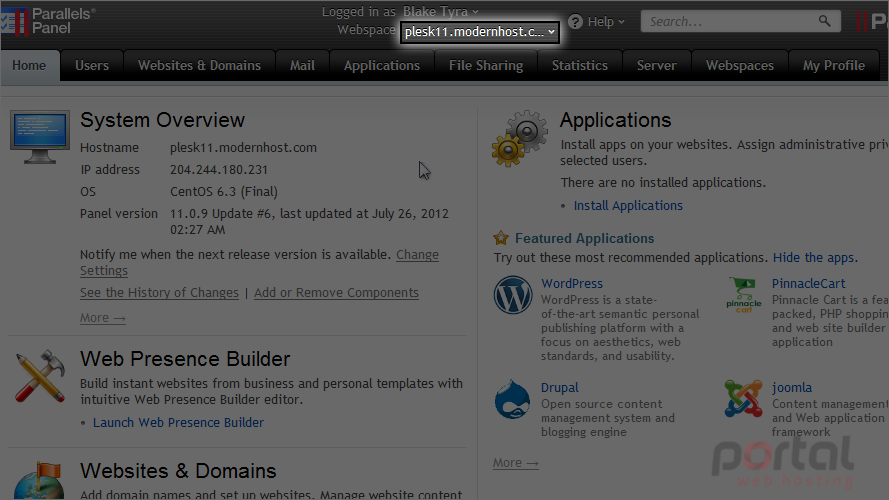Click the WordPress logo icon

[513, 295]
